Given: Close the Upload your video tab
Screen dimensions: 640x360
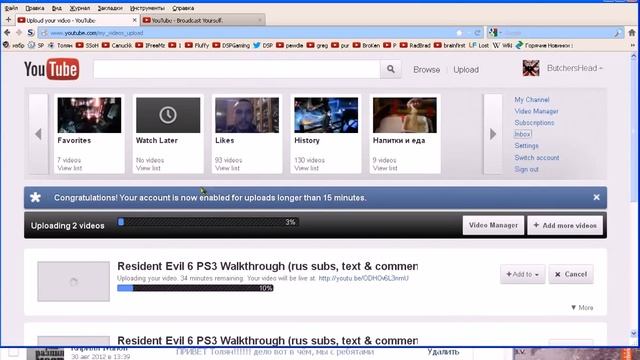Looking at the screenshot, I should (135, 20).
